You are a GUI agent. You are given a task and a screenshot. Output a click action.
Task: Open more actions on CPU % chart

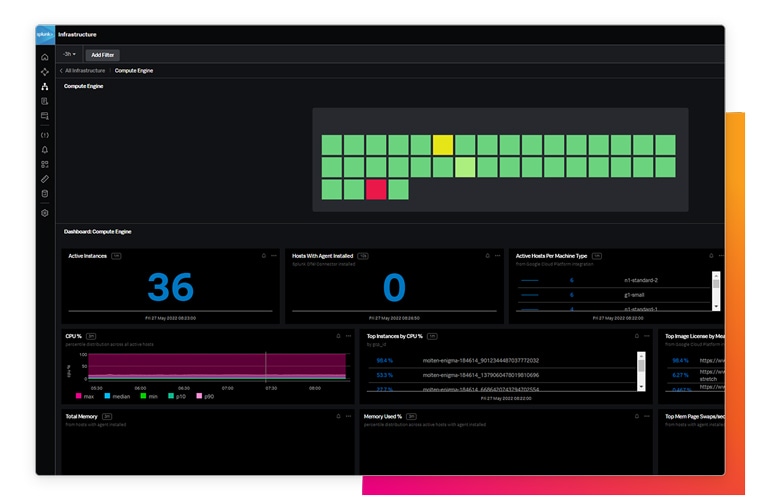(x=348, y=336)
